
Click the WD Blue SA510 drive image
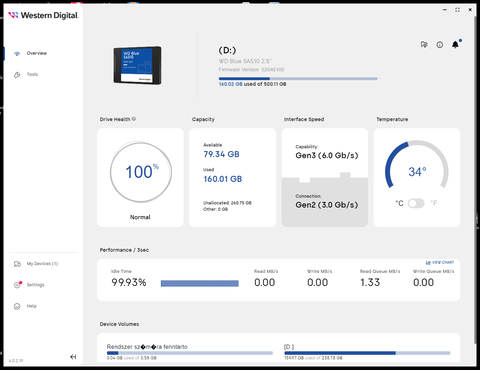tap(137, 65)
